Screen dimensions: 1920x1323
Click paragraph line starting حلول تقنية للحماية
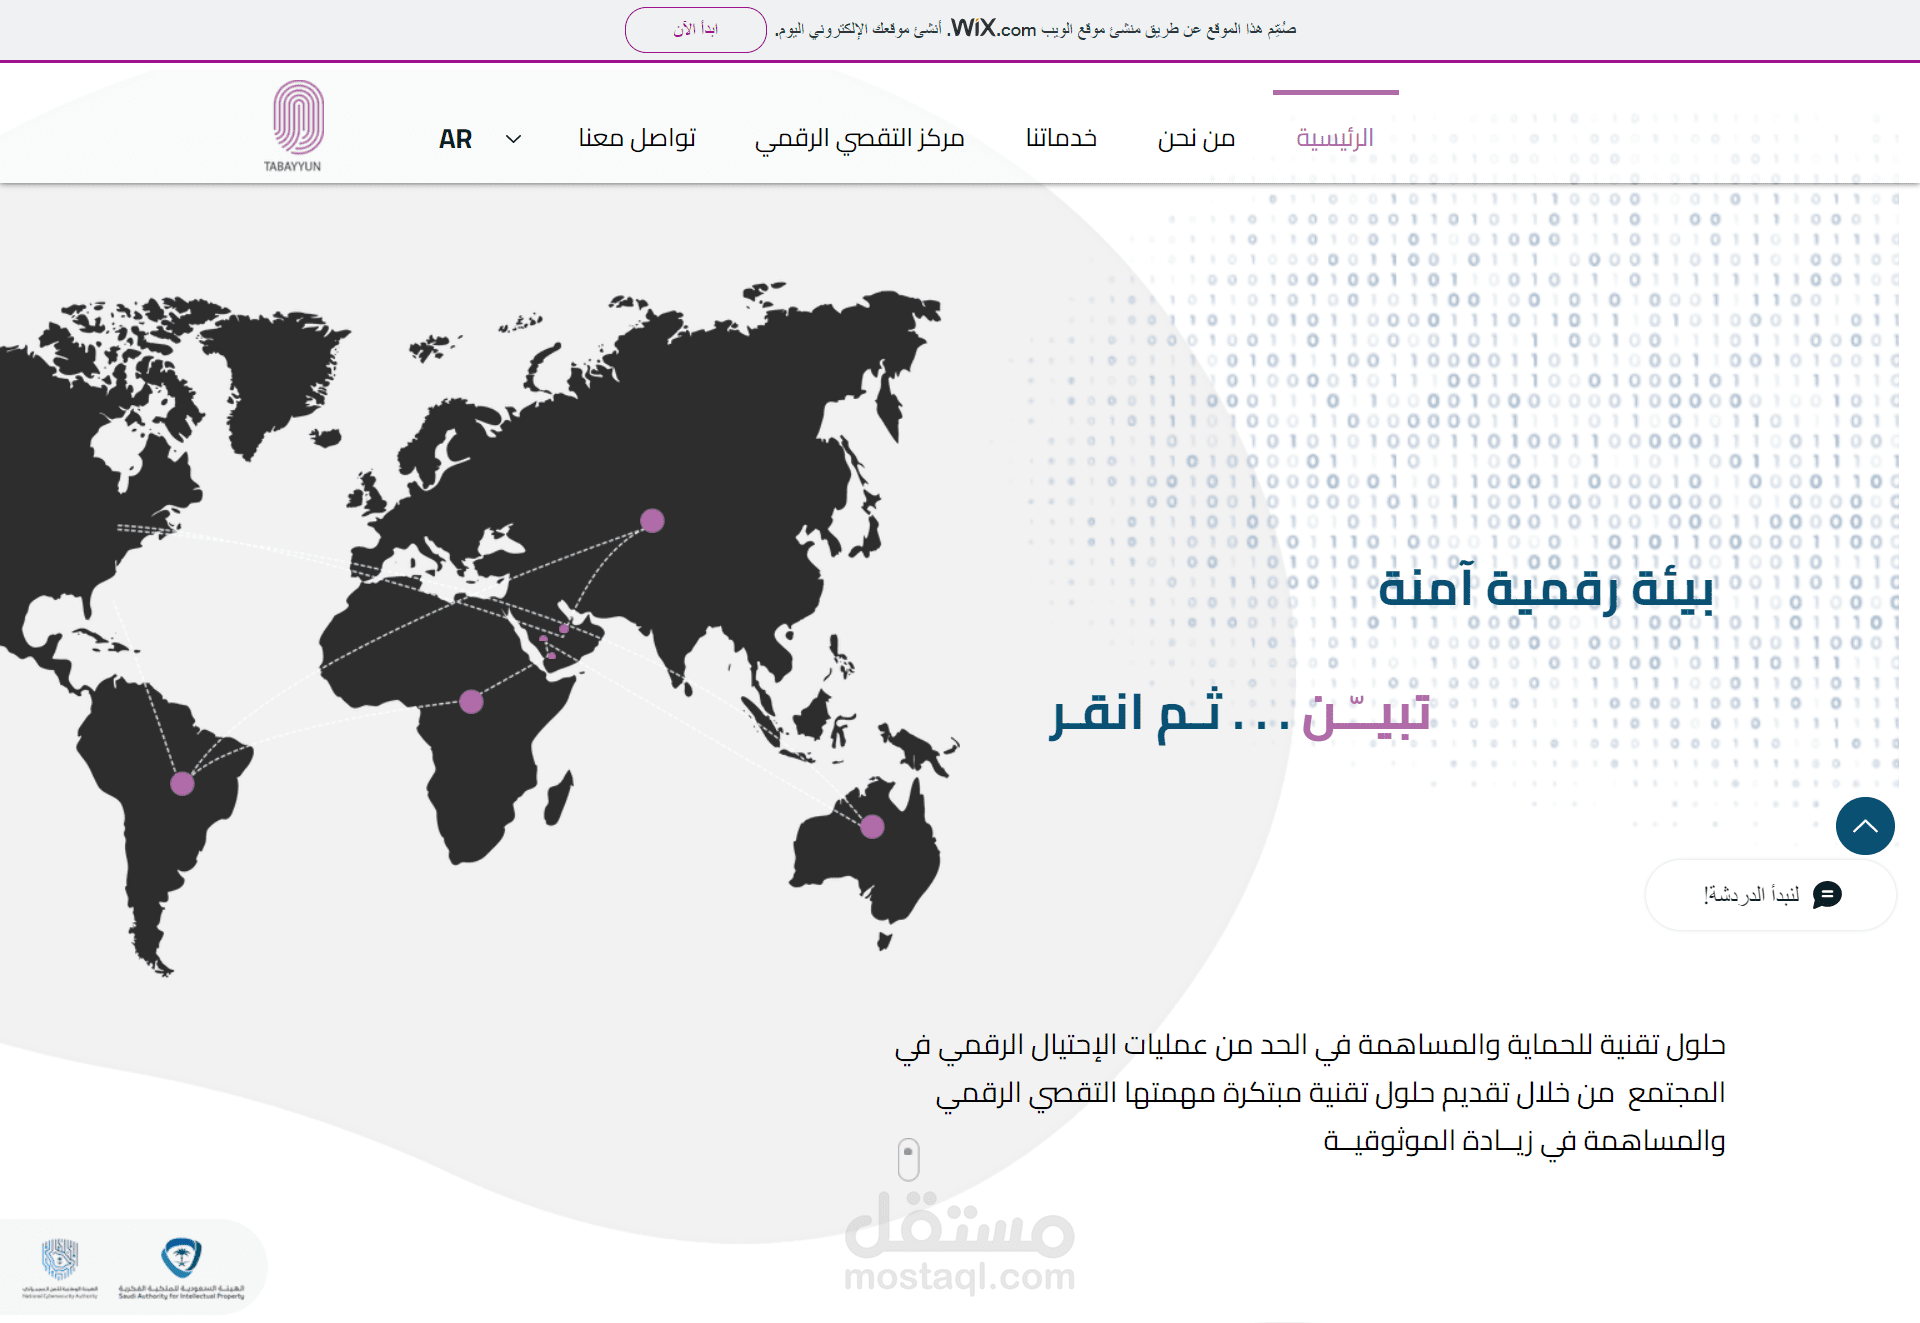[1310, 1045]
